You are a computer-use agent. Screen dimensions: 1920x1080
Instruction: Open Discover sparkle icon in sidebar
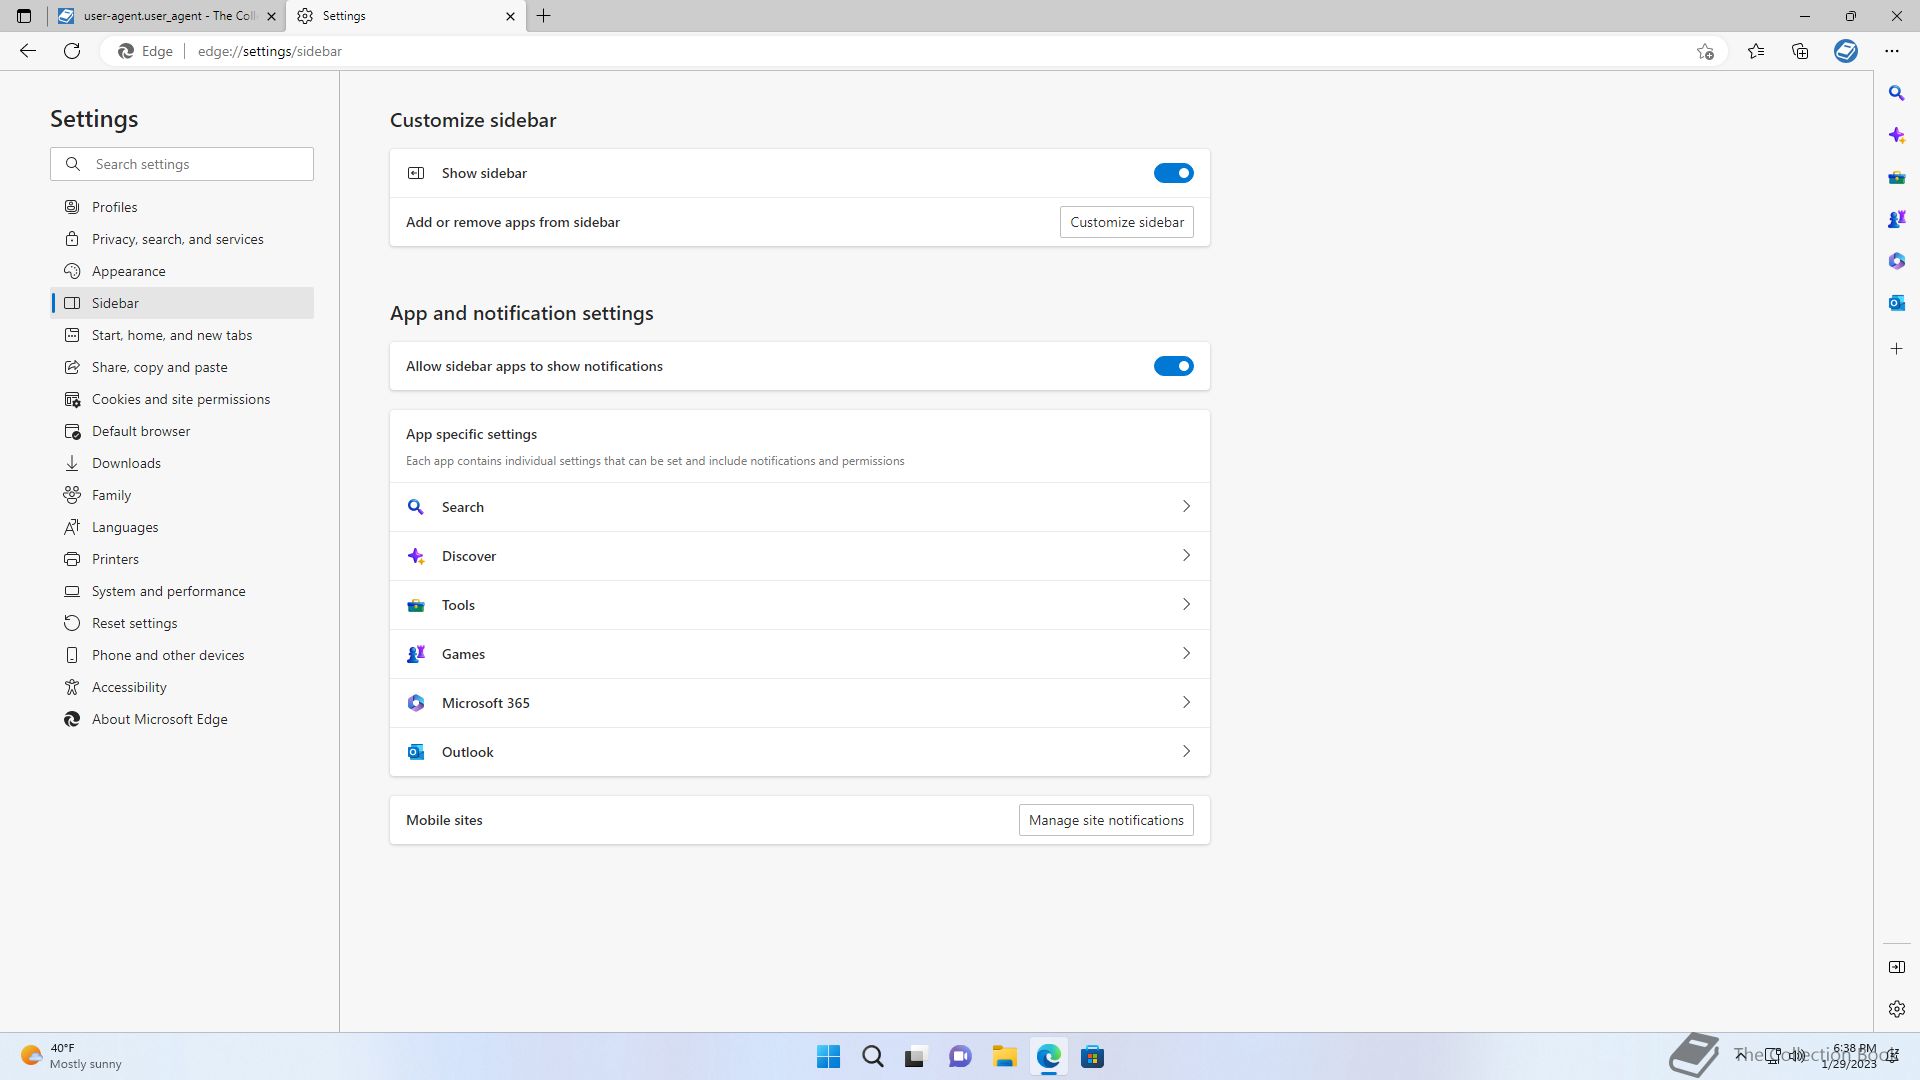coord(1896,135)
